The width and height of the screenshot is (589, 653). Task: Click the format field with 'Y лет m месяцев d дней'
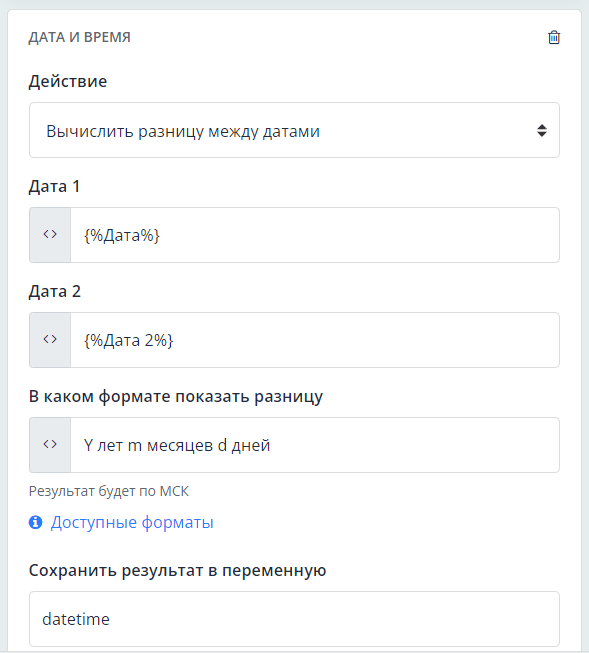tap(314, 445)
